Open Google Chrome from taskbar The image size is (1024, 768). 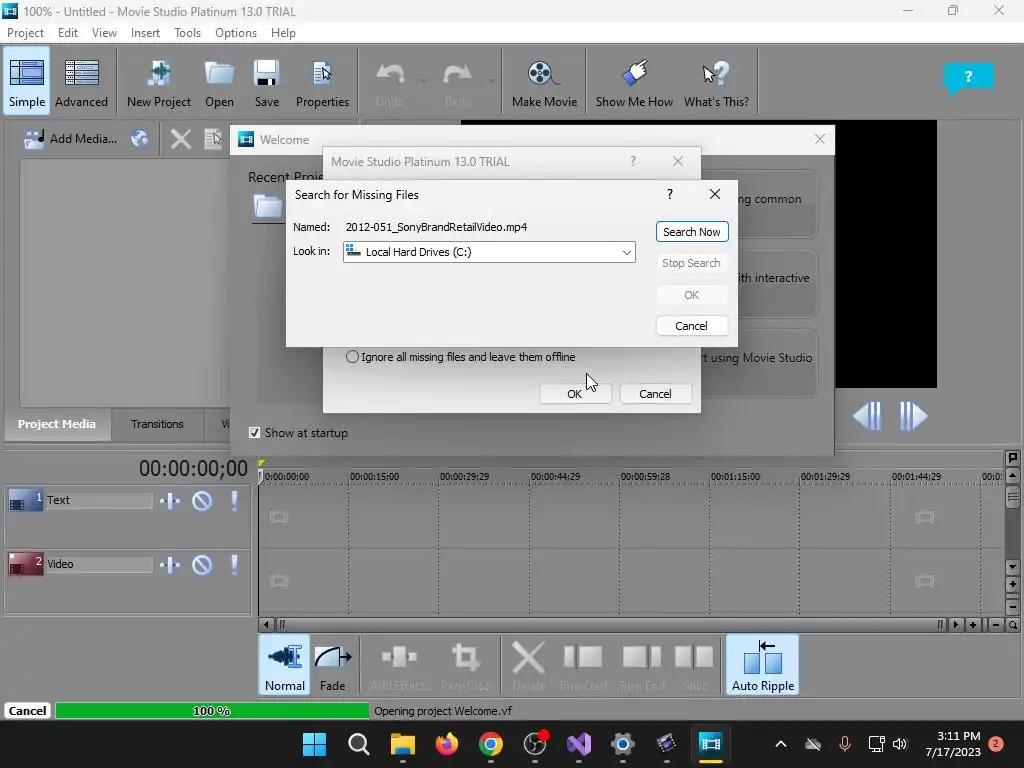[490, 744]
